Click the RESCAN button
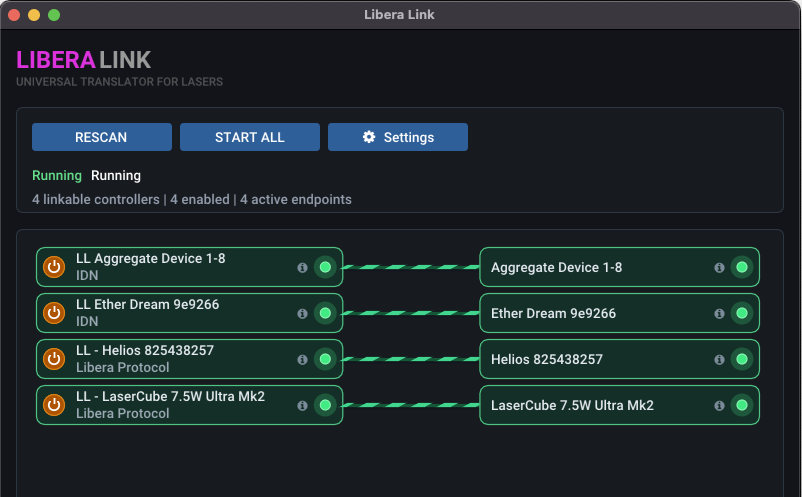The image size is (802, 497). click(102, 137)
